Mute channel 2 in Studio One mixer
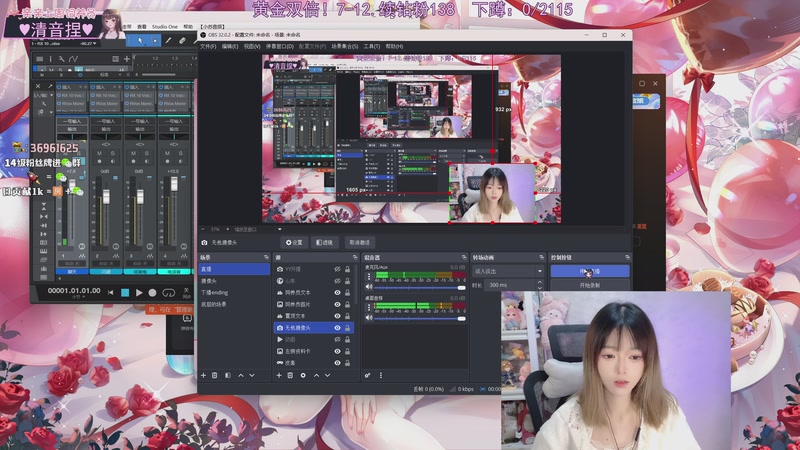Viewport: 800px width, 450px height. click(99, 153)
